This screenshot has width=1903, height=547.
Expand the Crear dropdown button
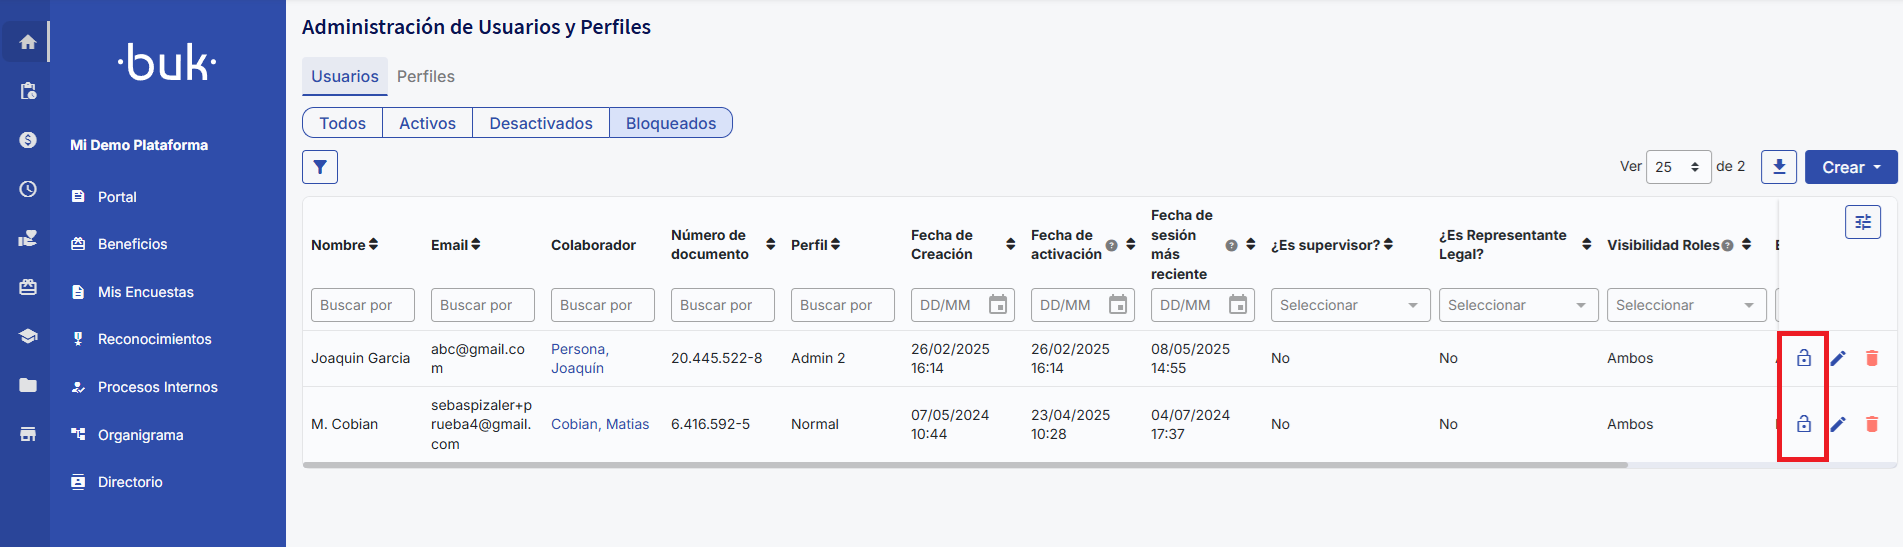pyautogui.click(x=1850, y=167)
